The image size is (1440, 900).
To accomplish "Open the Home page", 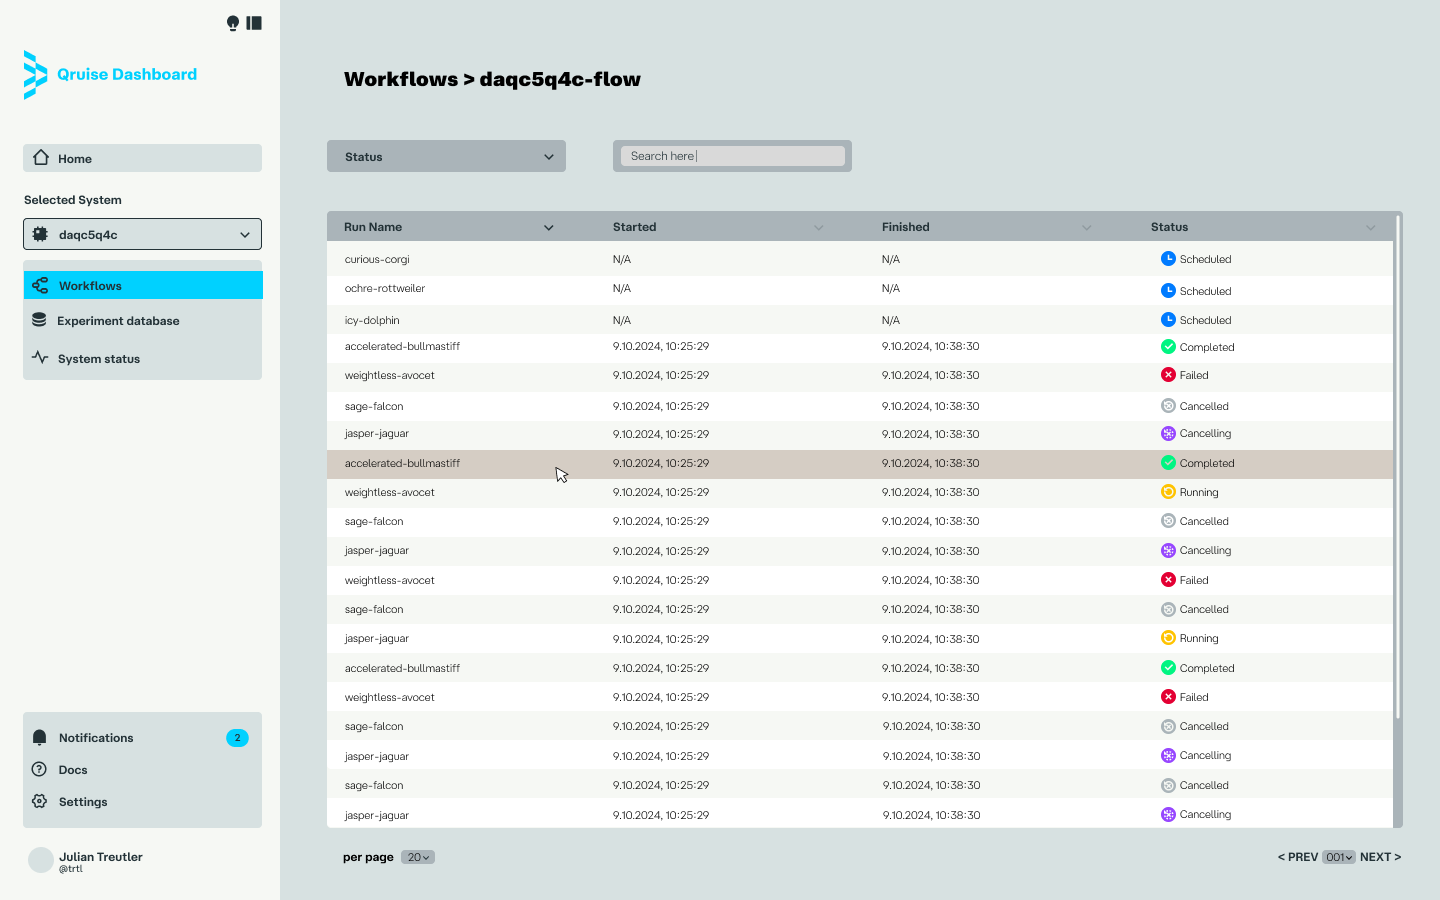I will click(142, 158).
